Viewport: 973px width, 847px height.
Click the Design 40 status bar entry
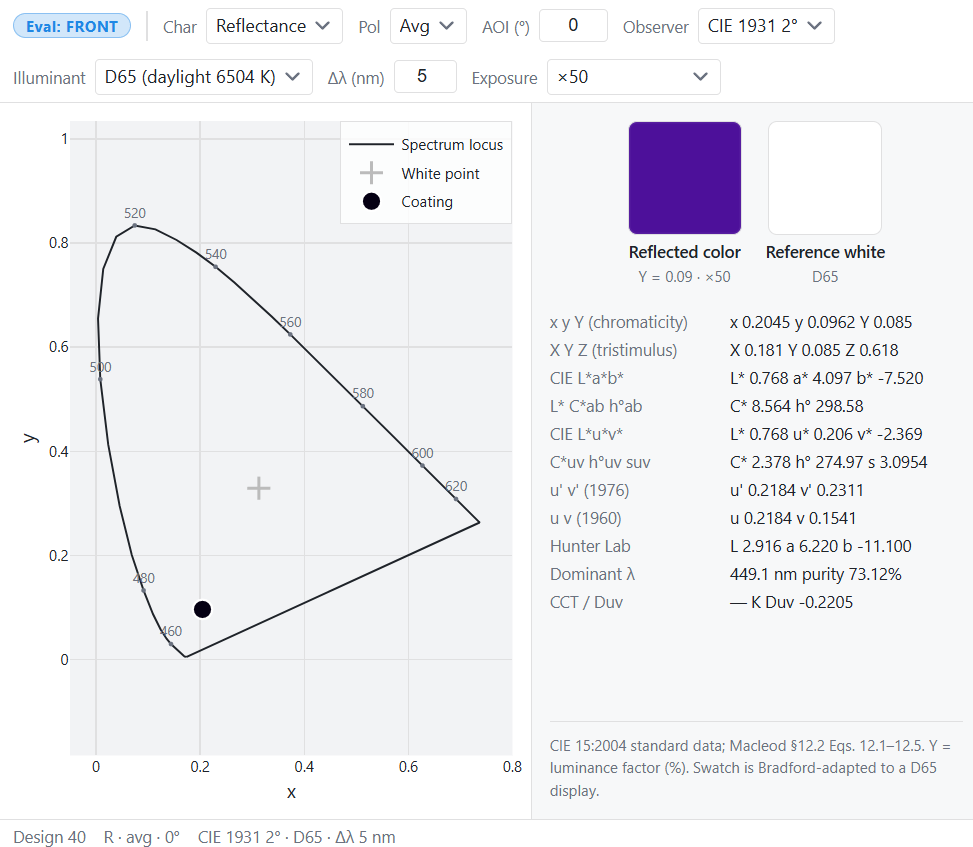(x=50, y=837)
